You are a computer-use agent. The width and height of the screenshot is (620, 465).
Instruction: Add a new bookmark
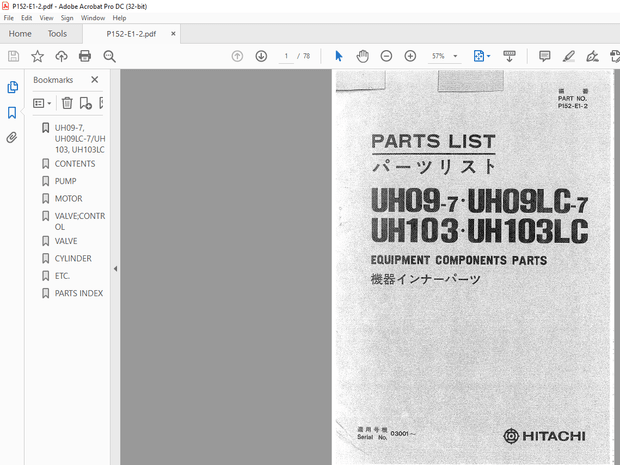85,103
